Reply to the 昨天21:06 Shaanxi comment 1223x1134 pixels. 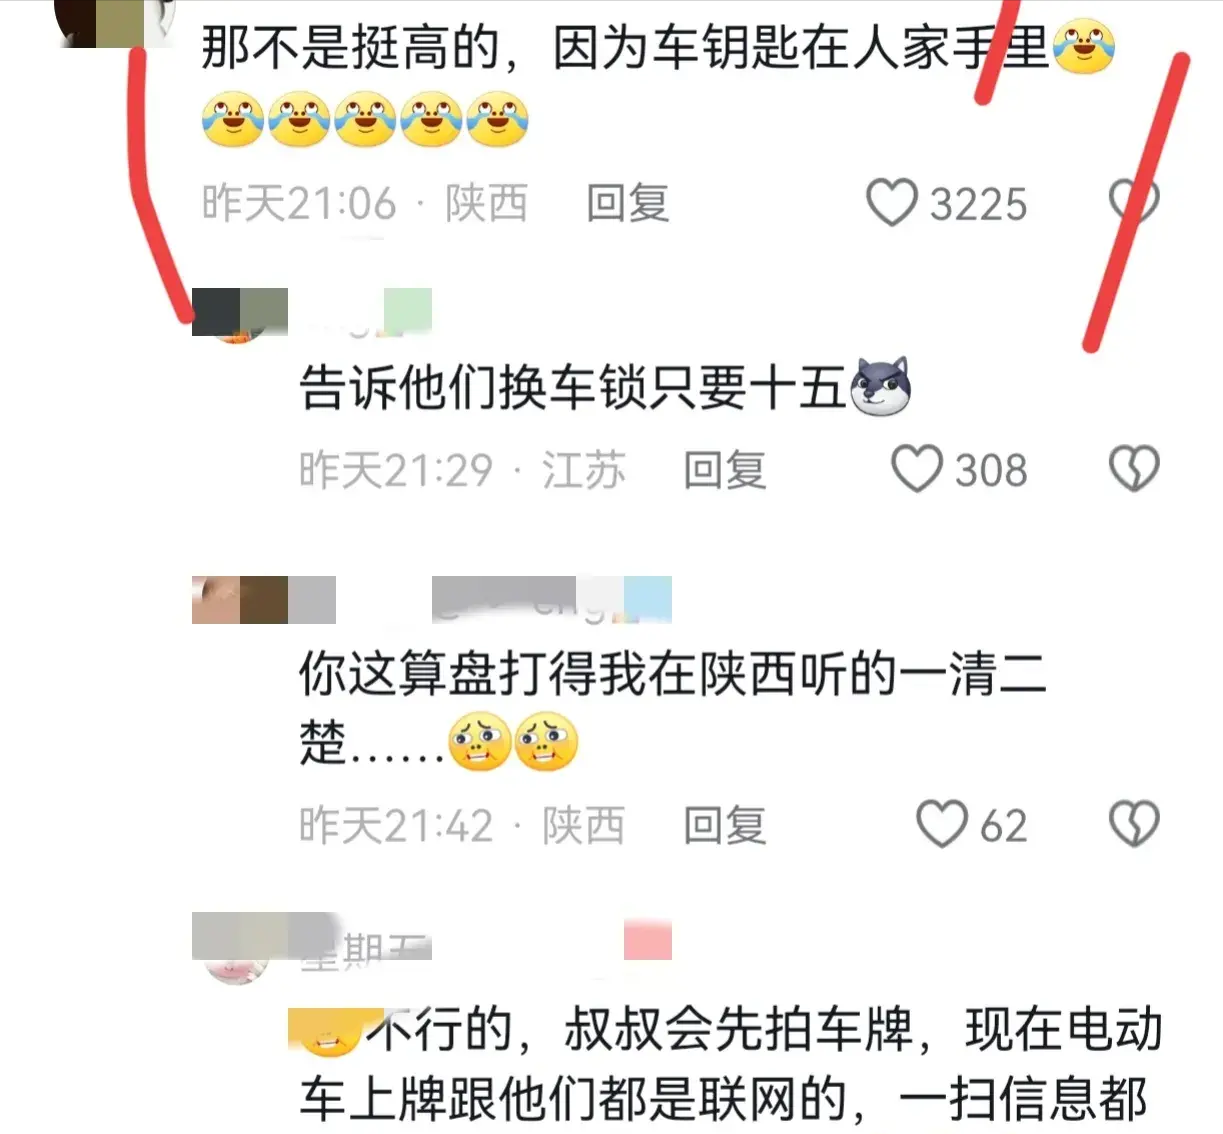click(x=628, y=203)
